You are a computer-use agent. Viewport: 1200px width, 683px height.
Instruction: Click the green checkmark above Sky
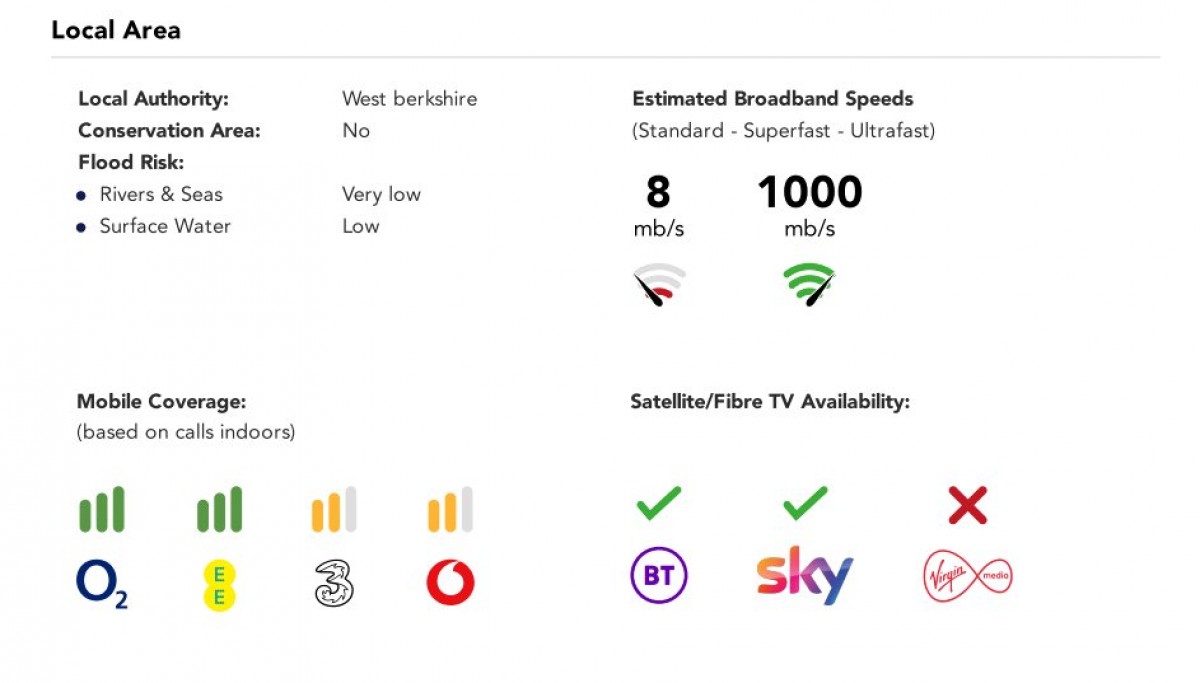[x=805, y=503]
